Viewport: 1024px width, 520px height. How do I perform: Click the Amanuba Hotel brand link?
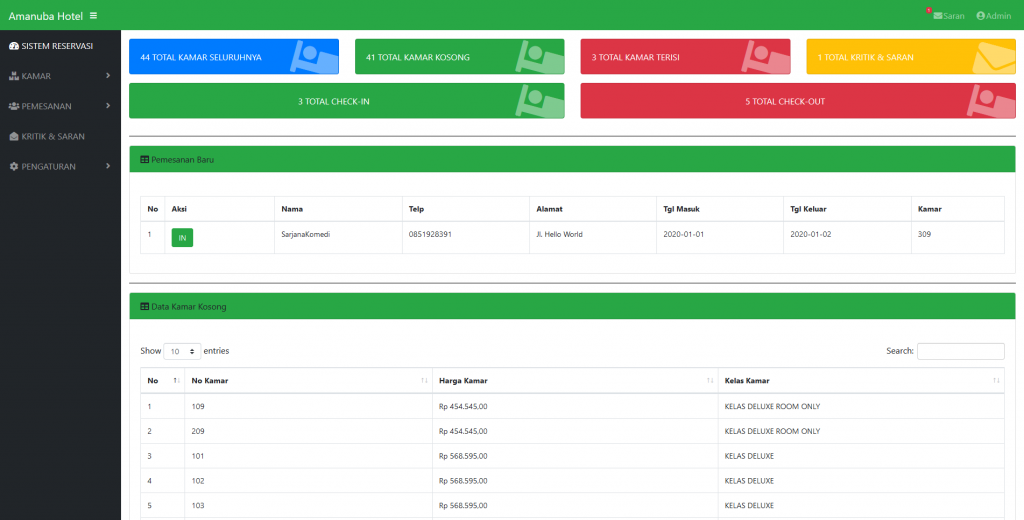(x=46, y=16)
